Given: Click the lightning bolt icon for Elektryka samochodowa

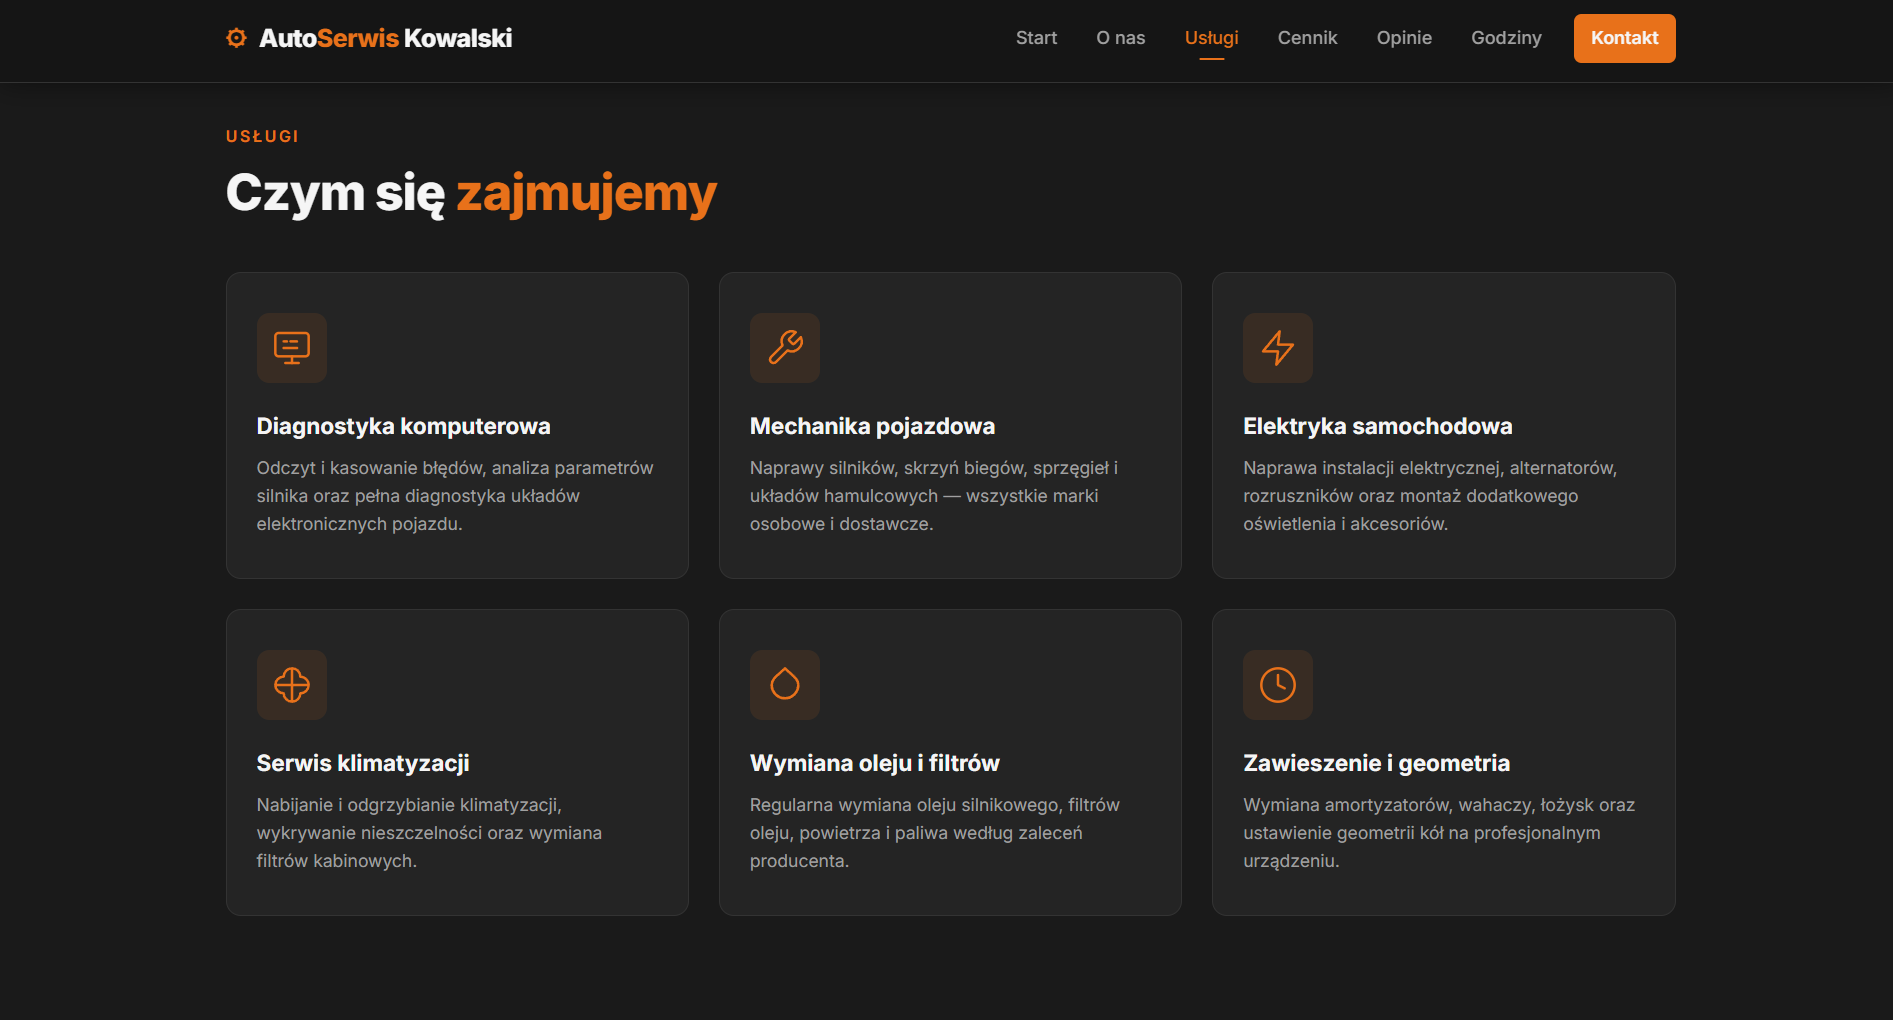Looking at the screenshot, I should point(1278,348).
